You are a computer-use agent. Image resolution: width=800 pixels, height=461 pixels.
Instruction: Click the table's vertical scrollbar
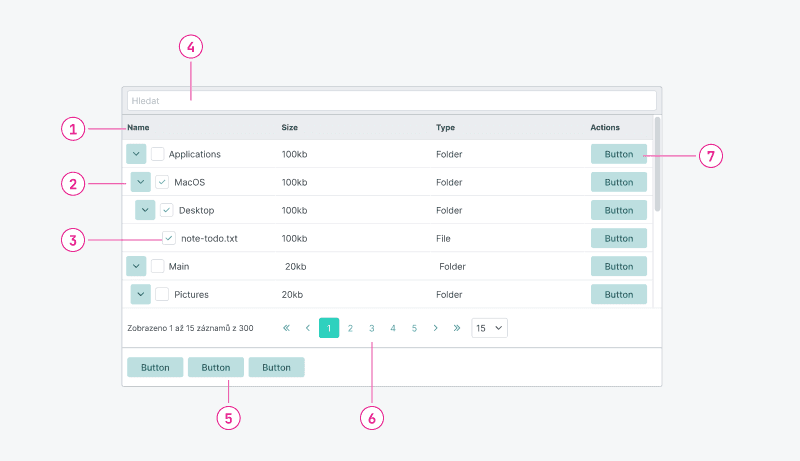657,165
